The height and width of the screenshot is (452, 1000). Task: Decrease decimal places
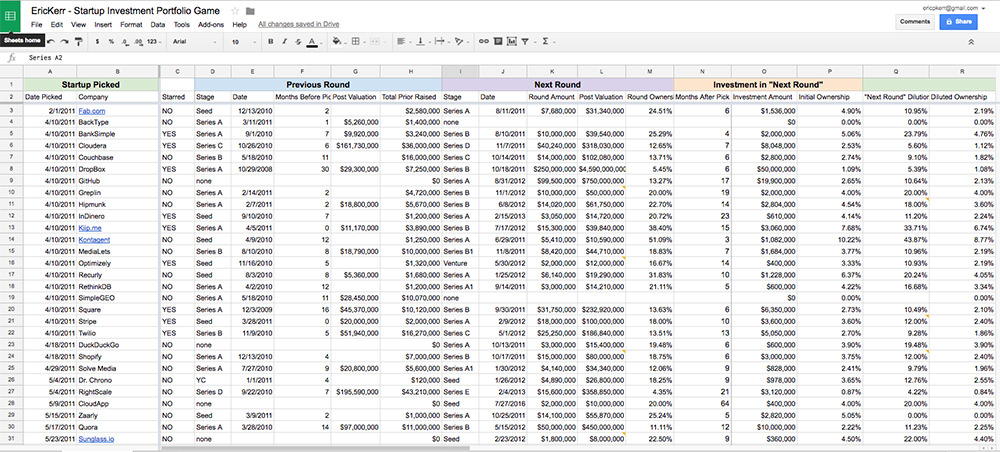point(124,41)
